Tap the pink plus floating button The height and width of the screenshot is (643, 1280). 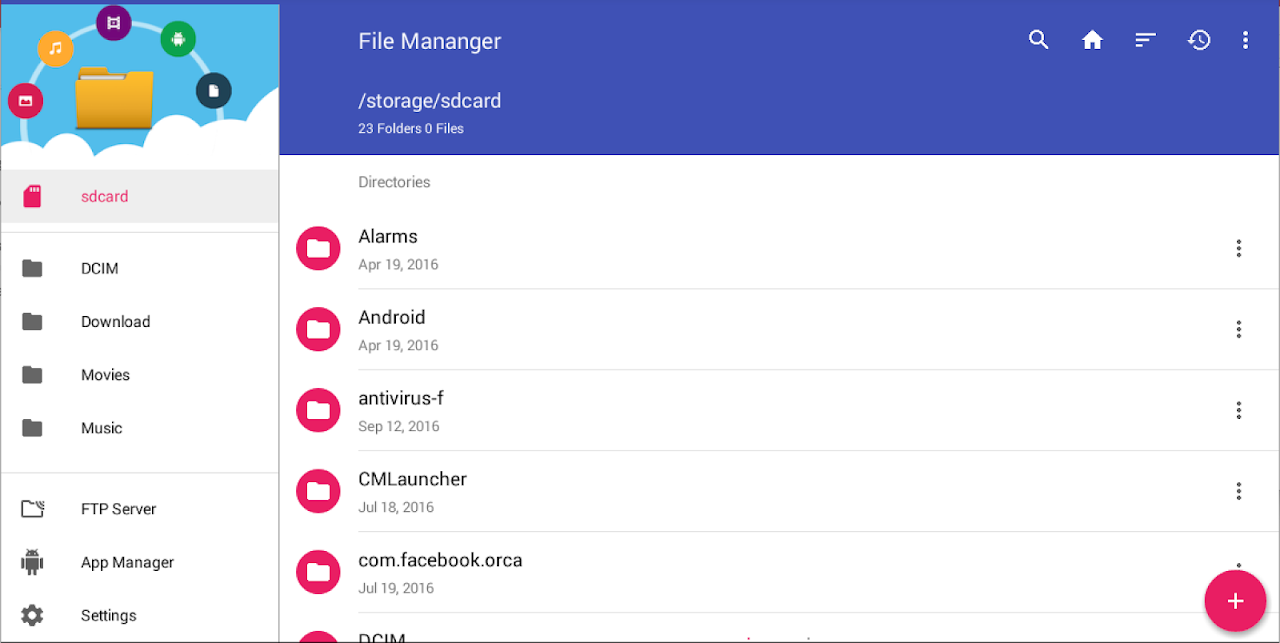coord(1235,601)
